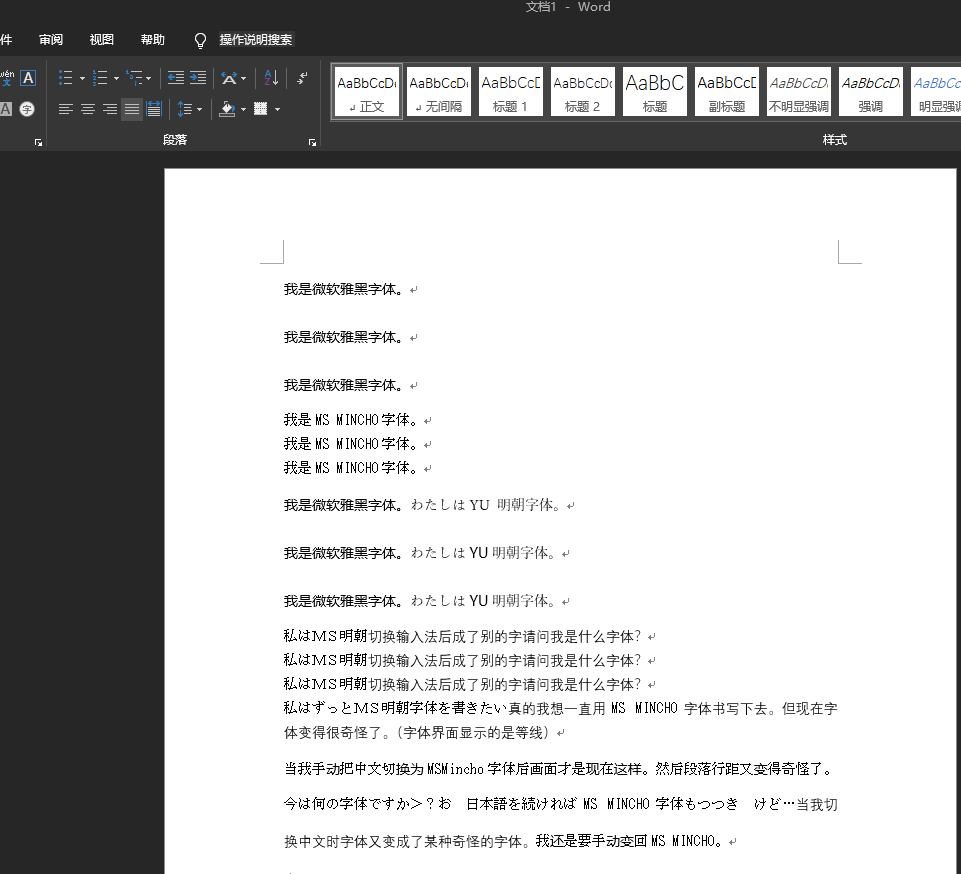Open line spacing dropdown arrow
The width and height of the screenshot is (961, 874).
(200, 109)
